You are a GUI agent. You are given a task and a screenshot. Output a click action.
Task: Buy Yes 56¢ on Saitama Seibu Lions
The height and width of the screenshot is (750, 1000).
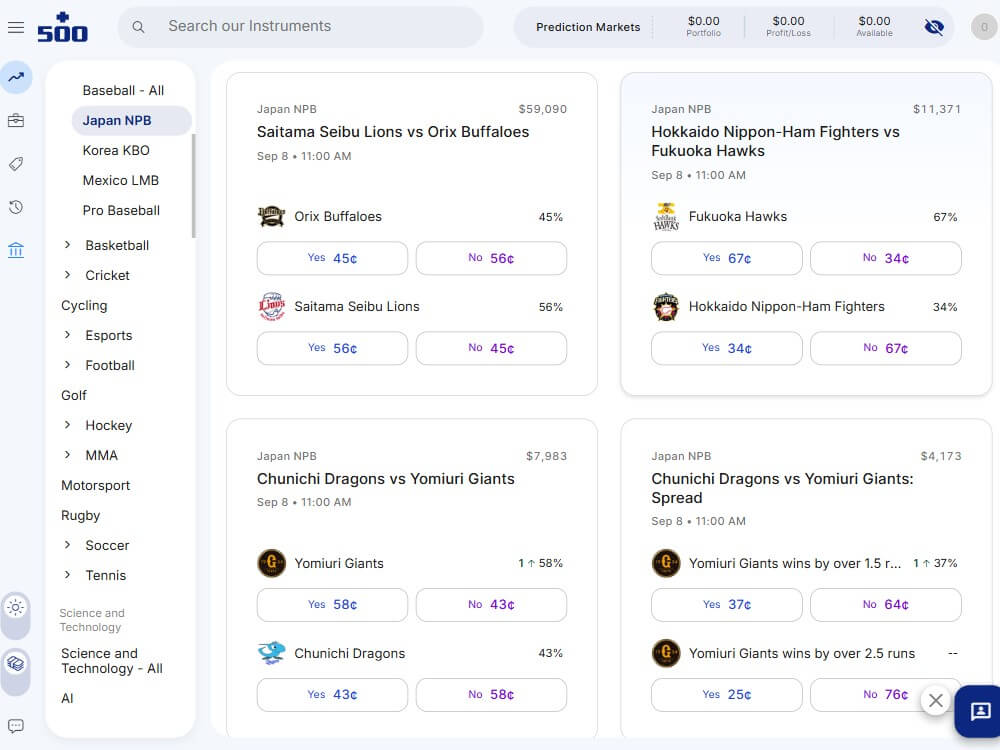[x=332, y=348]
